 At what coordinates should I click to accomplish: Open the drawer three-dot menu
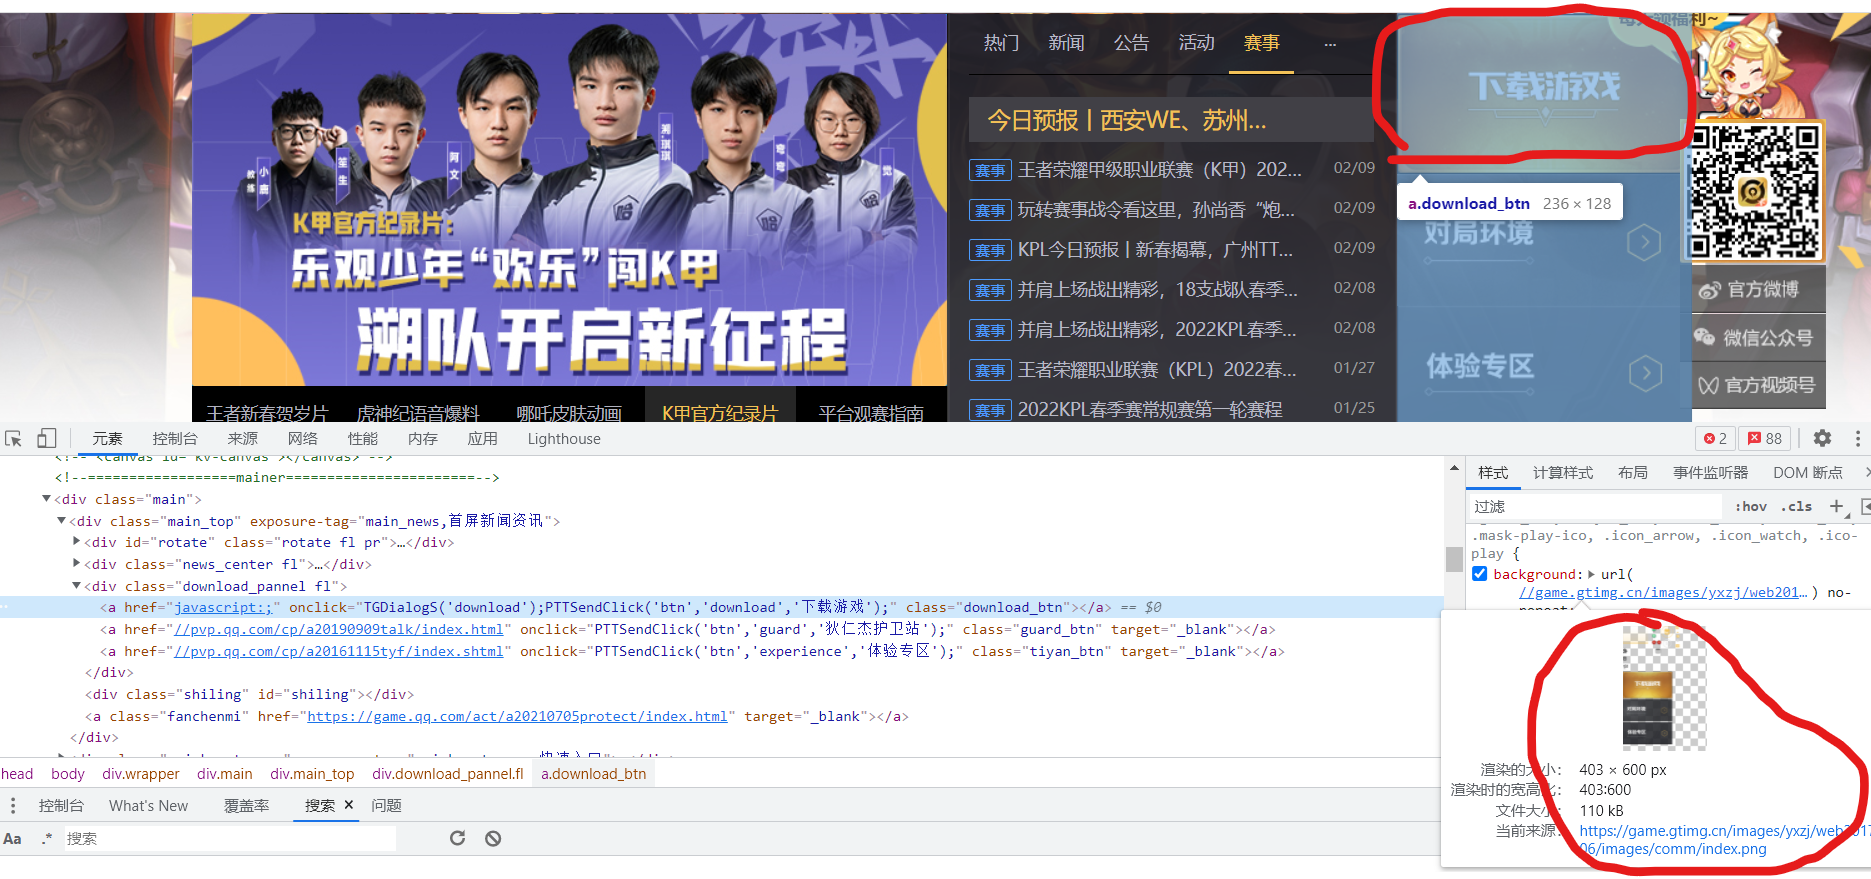(x=13, y=805)
